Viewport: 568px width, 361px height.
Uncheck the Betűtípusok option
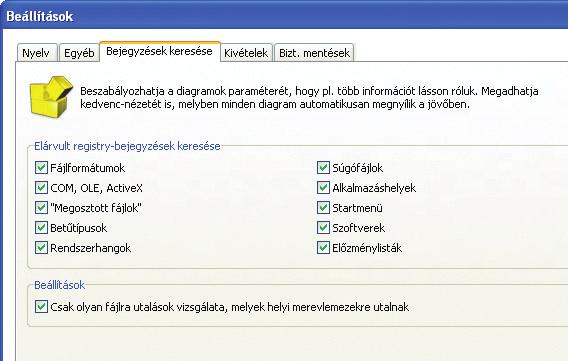pos(41,227)
